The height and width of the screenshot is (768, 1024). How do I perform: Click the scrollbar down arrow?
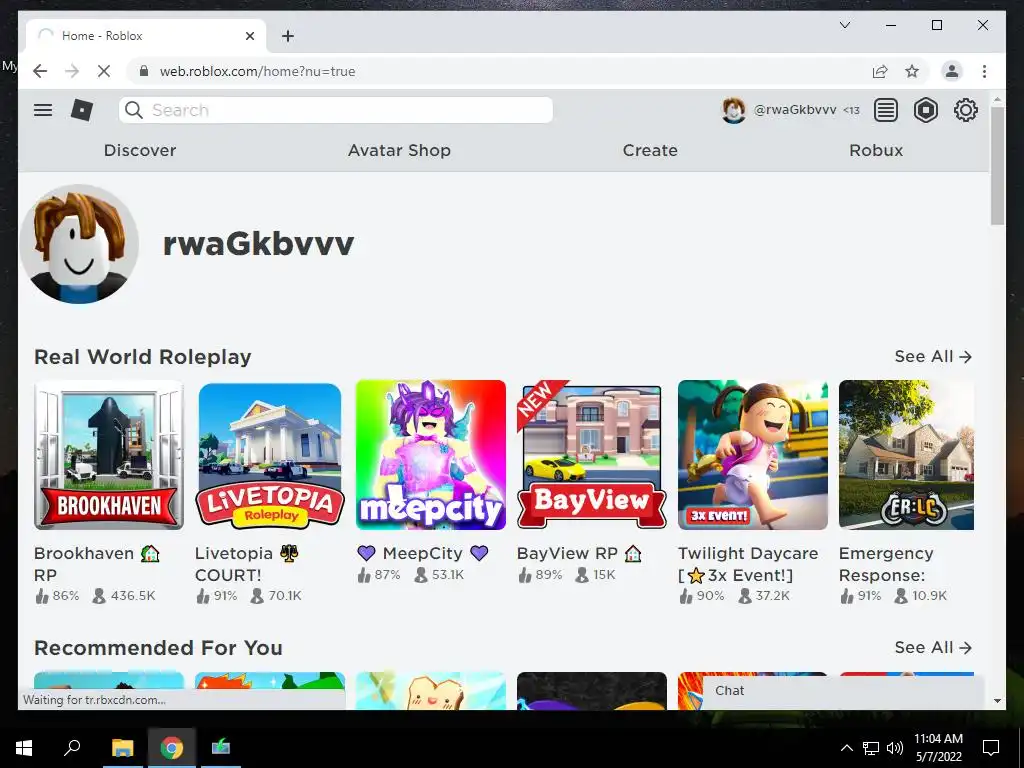tap(997, 701)
